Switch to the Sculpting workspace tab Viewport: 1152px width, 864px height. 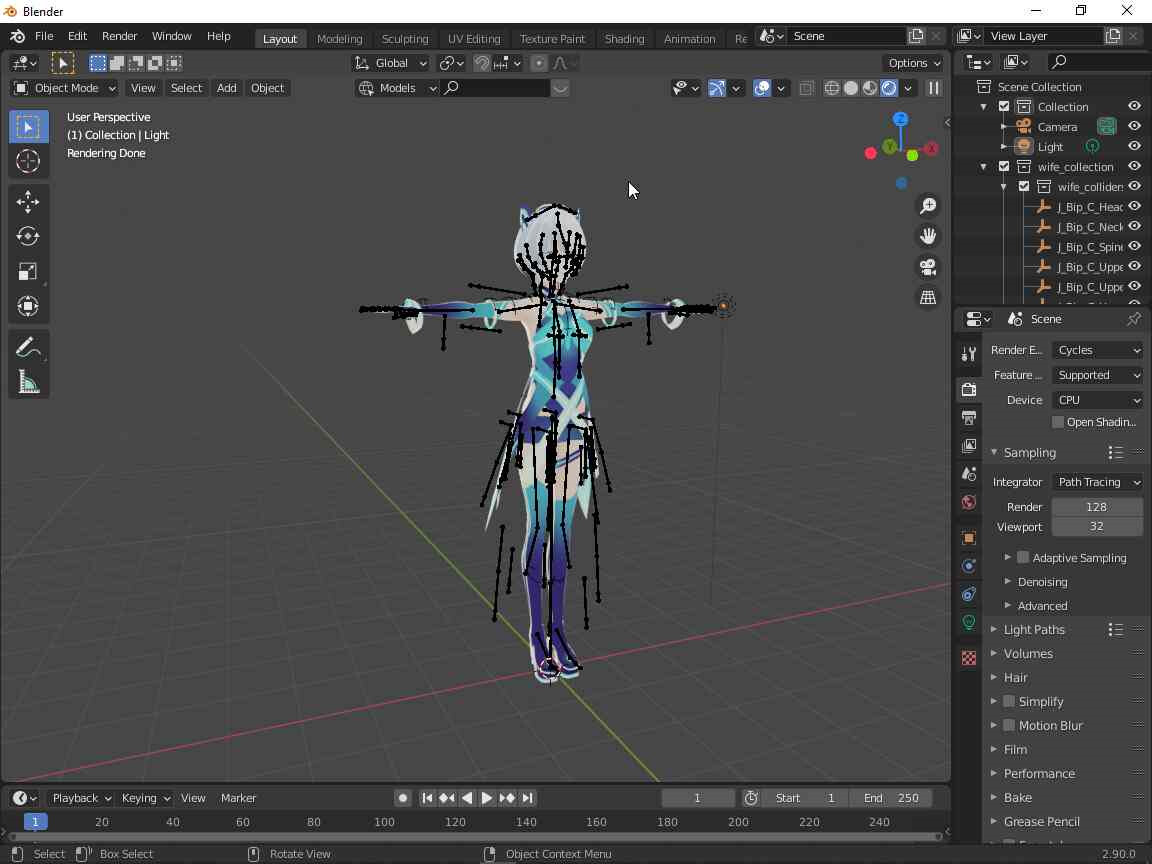(405, 39)
